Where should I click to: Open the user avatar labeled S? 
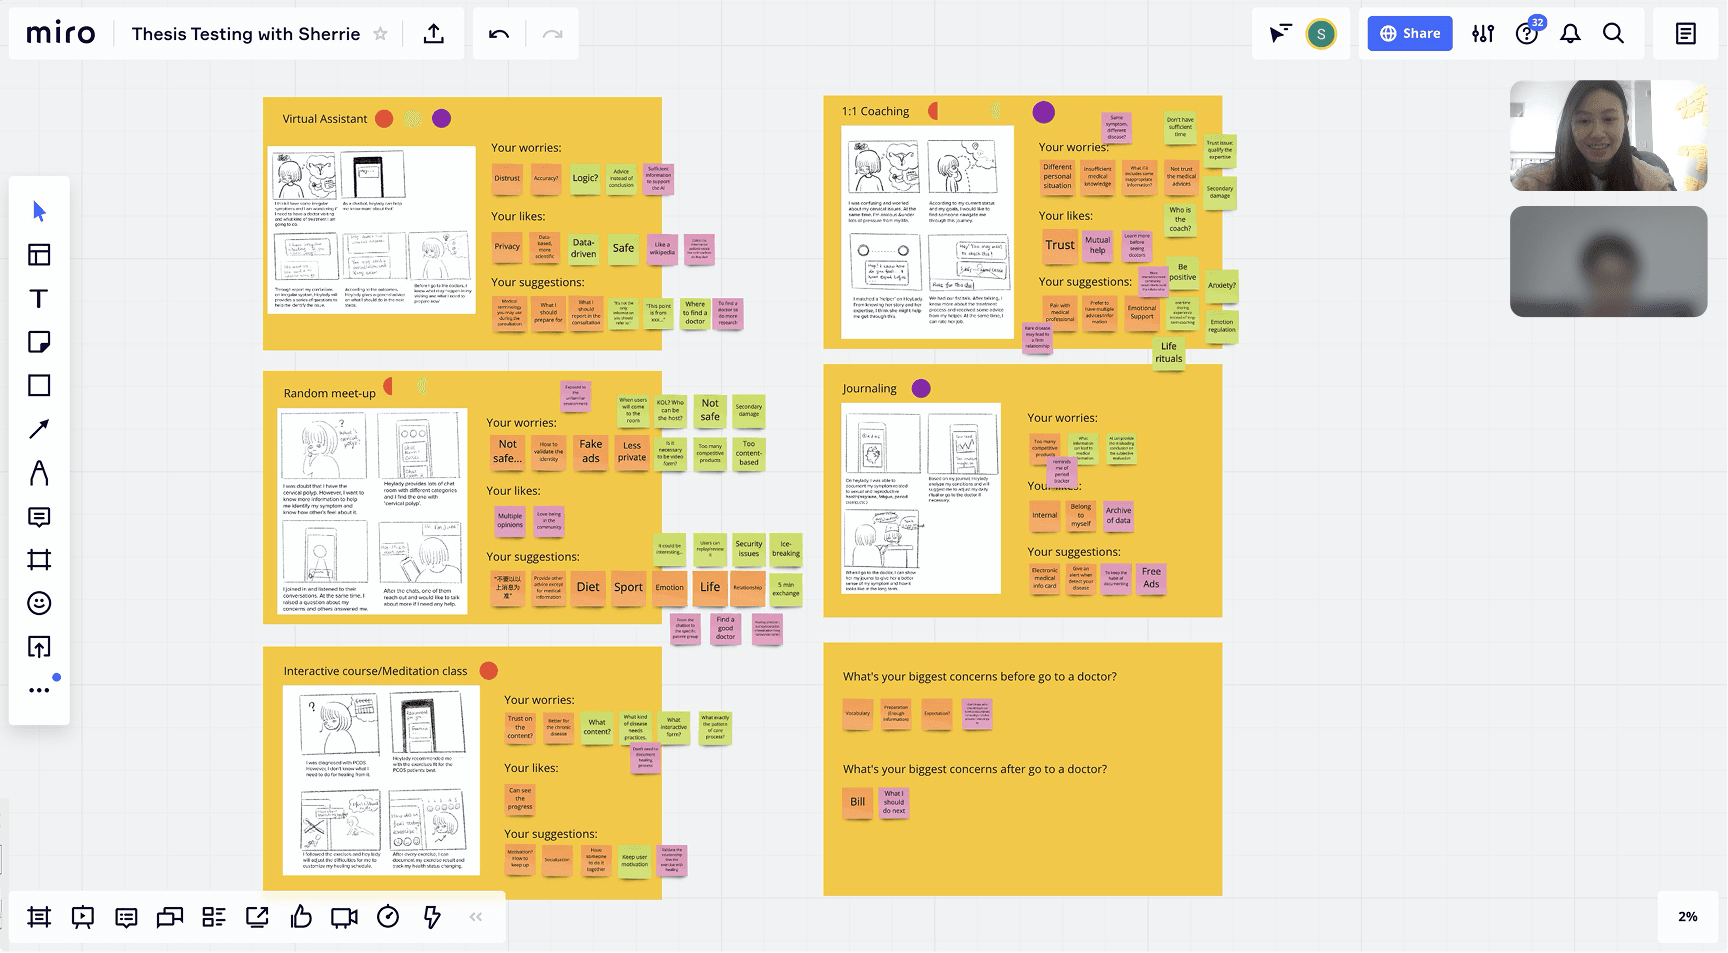[1321, 34]
